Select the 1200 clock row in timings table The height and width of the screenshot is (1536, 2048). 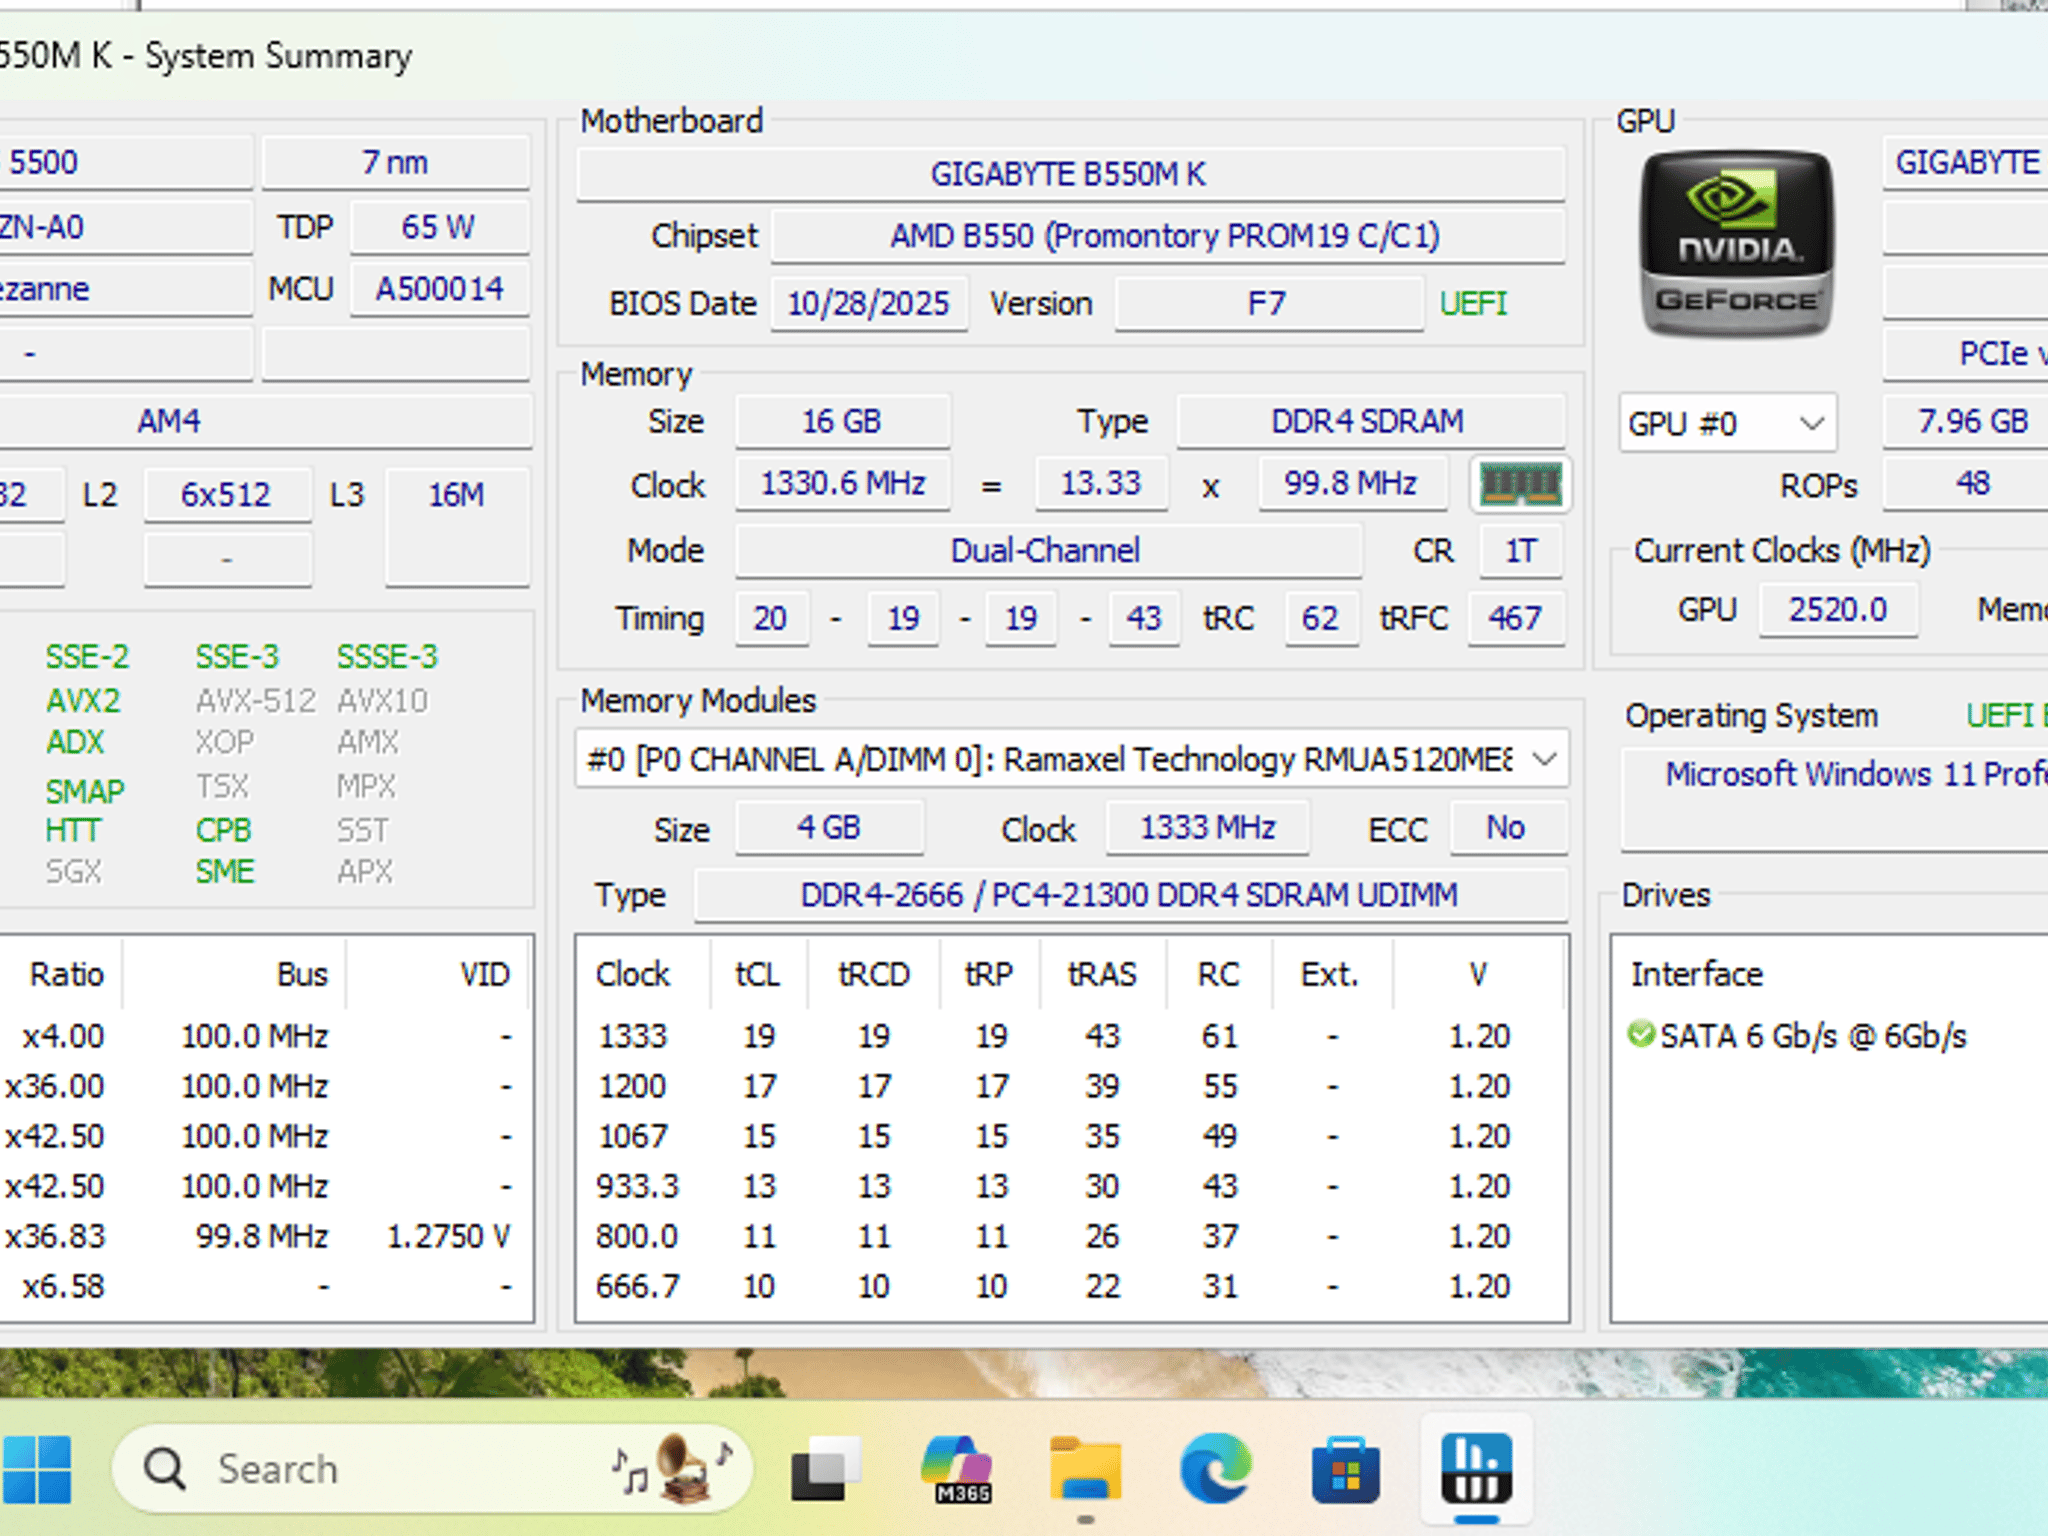[x=1071, y=1086]
